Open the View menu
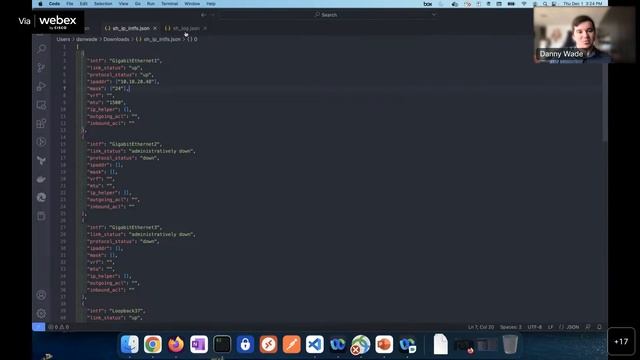Viewport: 640px width, 360px height. tap(123, 4)
